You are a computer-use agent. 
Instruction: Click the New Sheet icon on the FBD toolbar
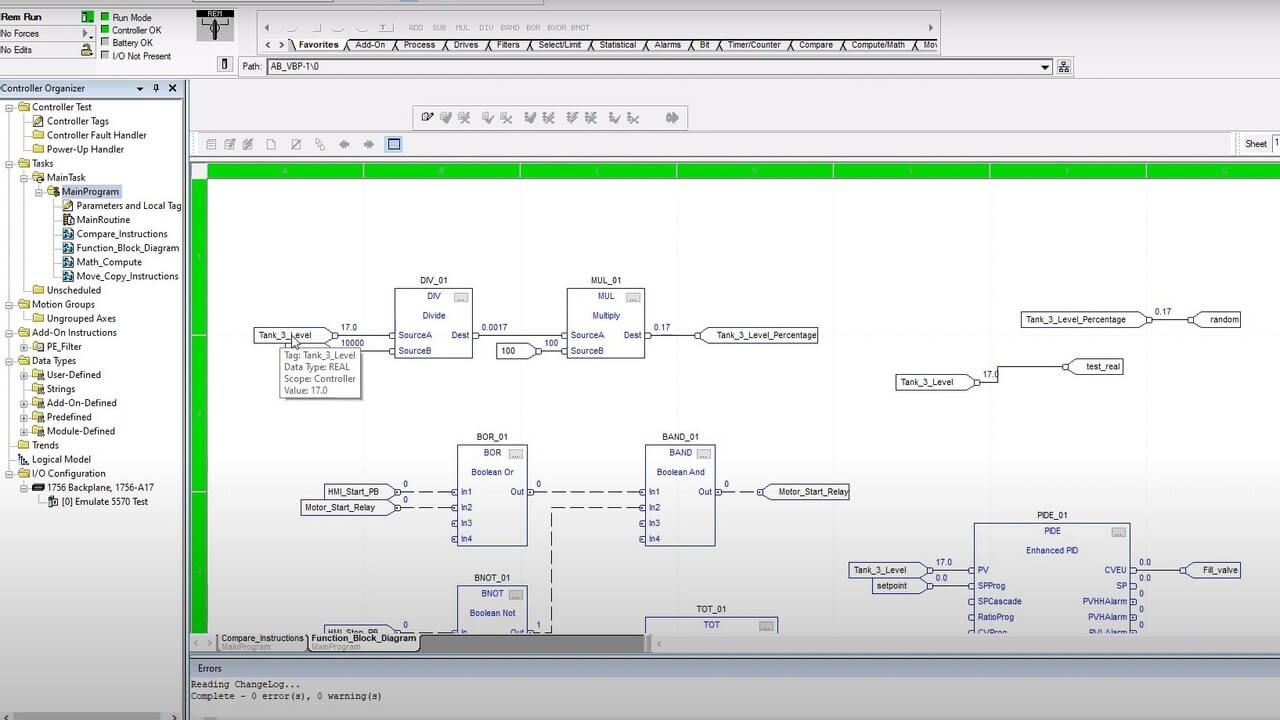point(271,144)
